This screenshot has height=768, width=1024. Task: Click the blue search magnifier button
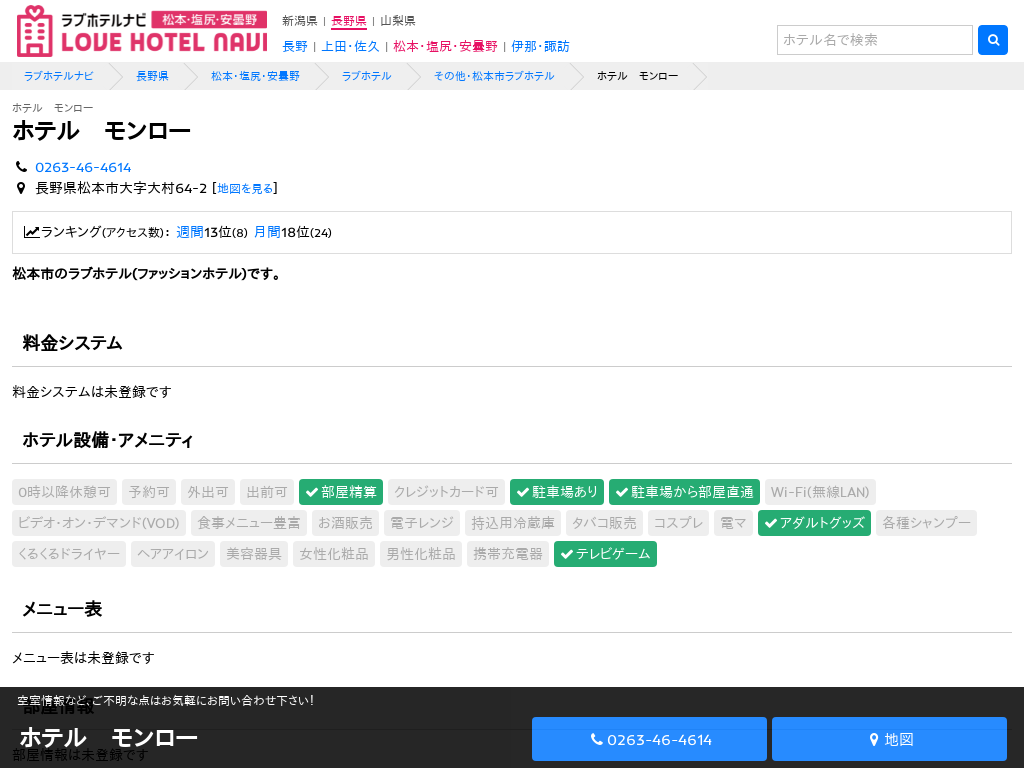pyautogui.click(x=993, y=40)
